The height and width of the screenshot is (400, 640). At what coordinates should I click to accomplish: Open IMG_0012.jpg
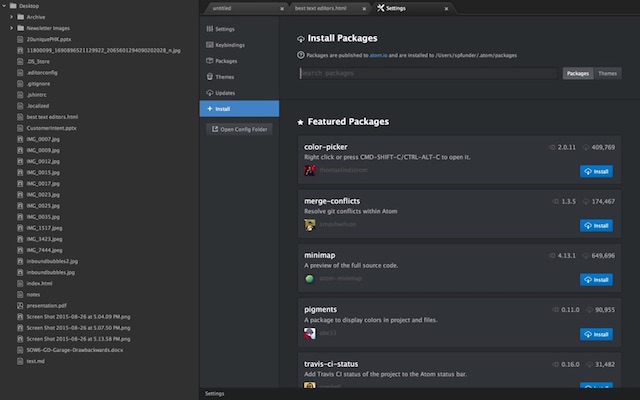point(43,161)
